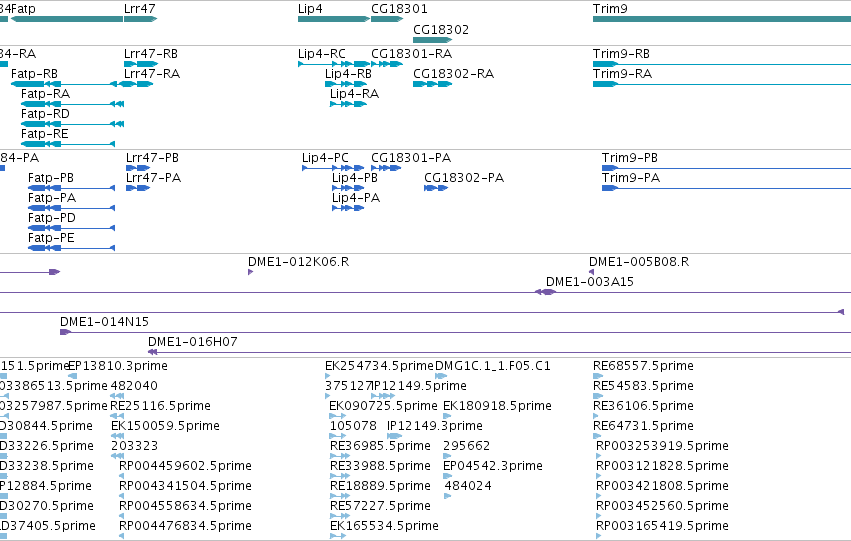This screenshot has width=851, height=541.
Task: Click transcript Fatp-RA label
Action: coord(46,94)
